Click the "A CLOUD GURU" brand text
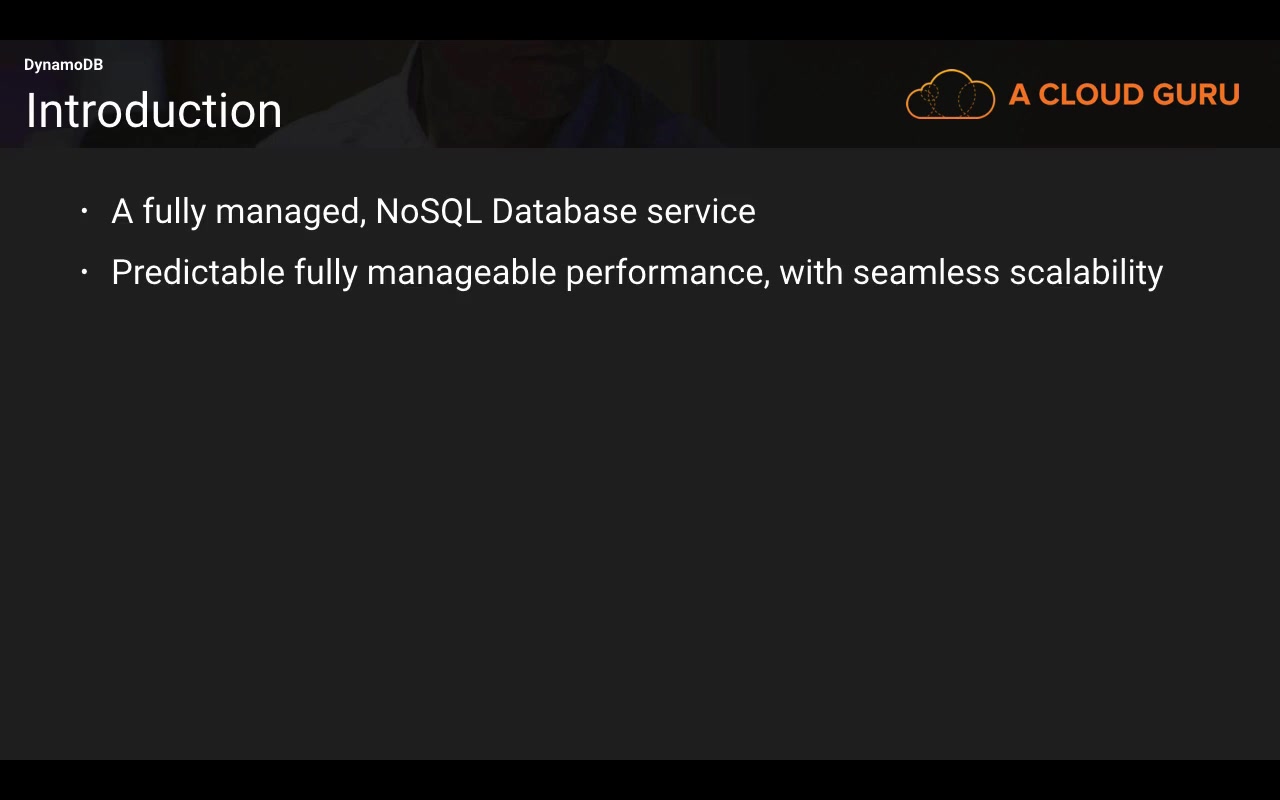The height and width of the screenshot is (800, 1280). (1124, 95)
